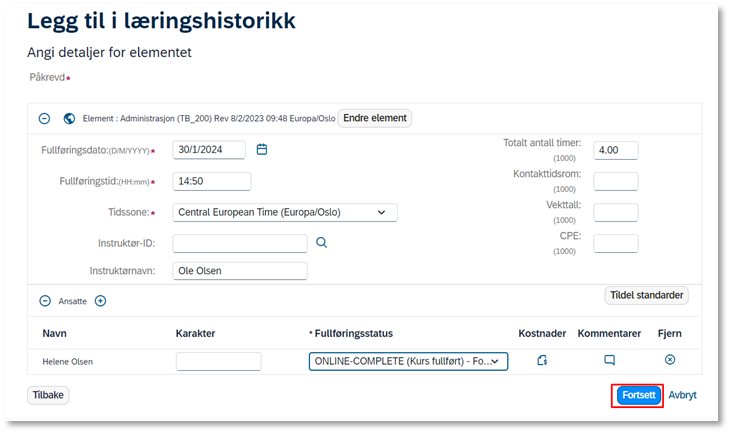730x433 pixels.
Task: Click the Endre element button
Action: point(375,118)
